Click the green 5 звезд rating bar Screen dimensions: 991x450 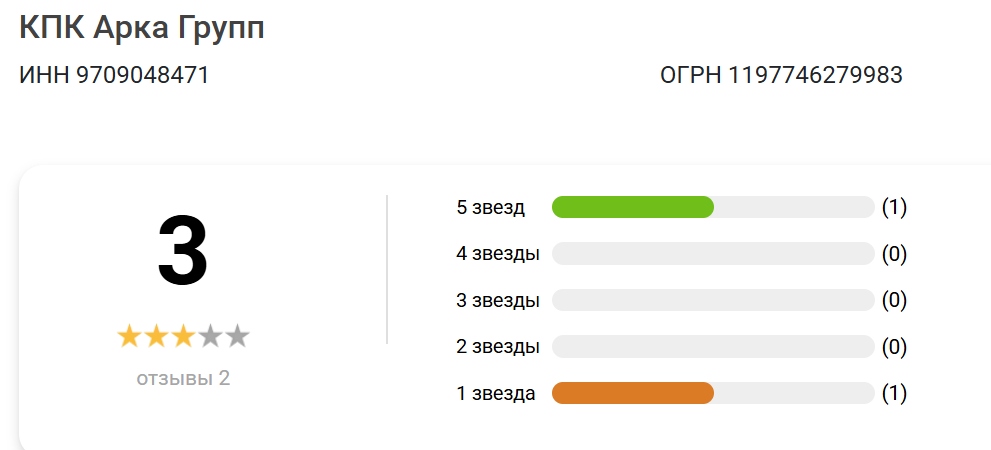633,207
